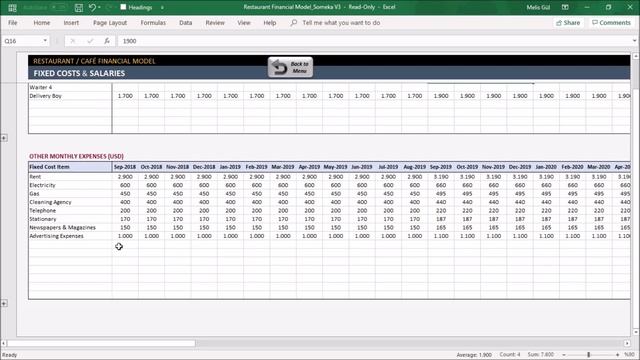Toggle the Headings checkbox
Viewport: 640px width, 360px height.
click(x=123, y=7)
